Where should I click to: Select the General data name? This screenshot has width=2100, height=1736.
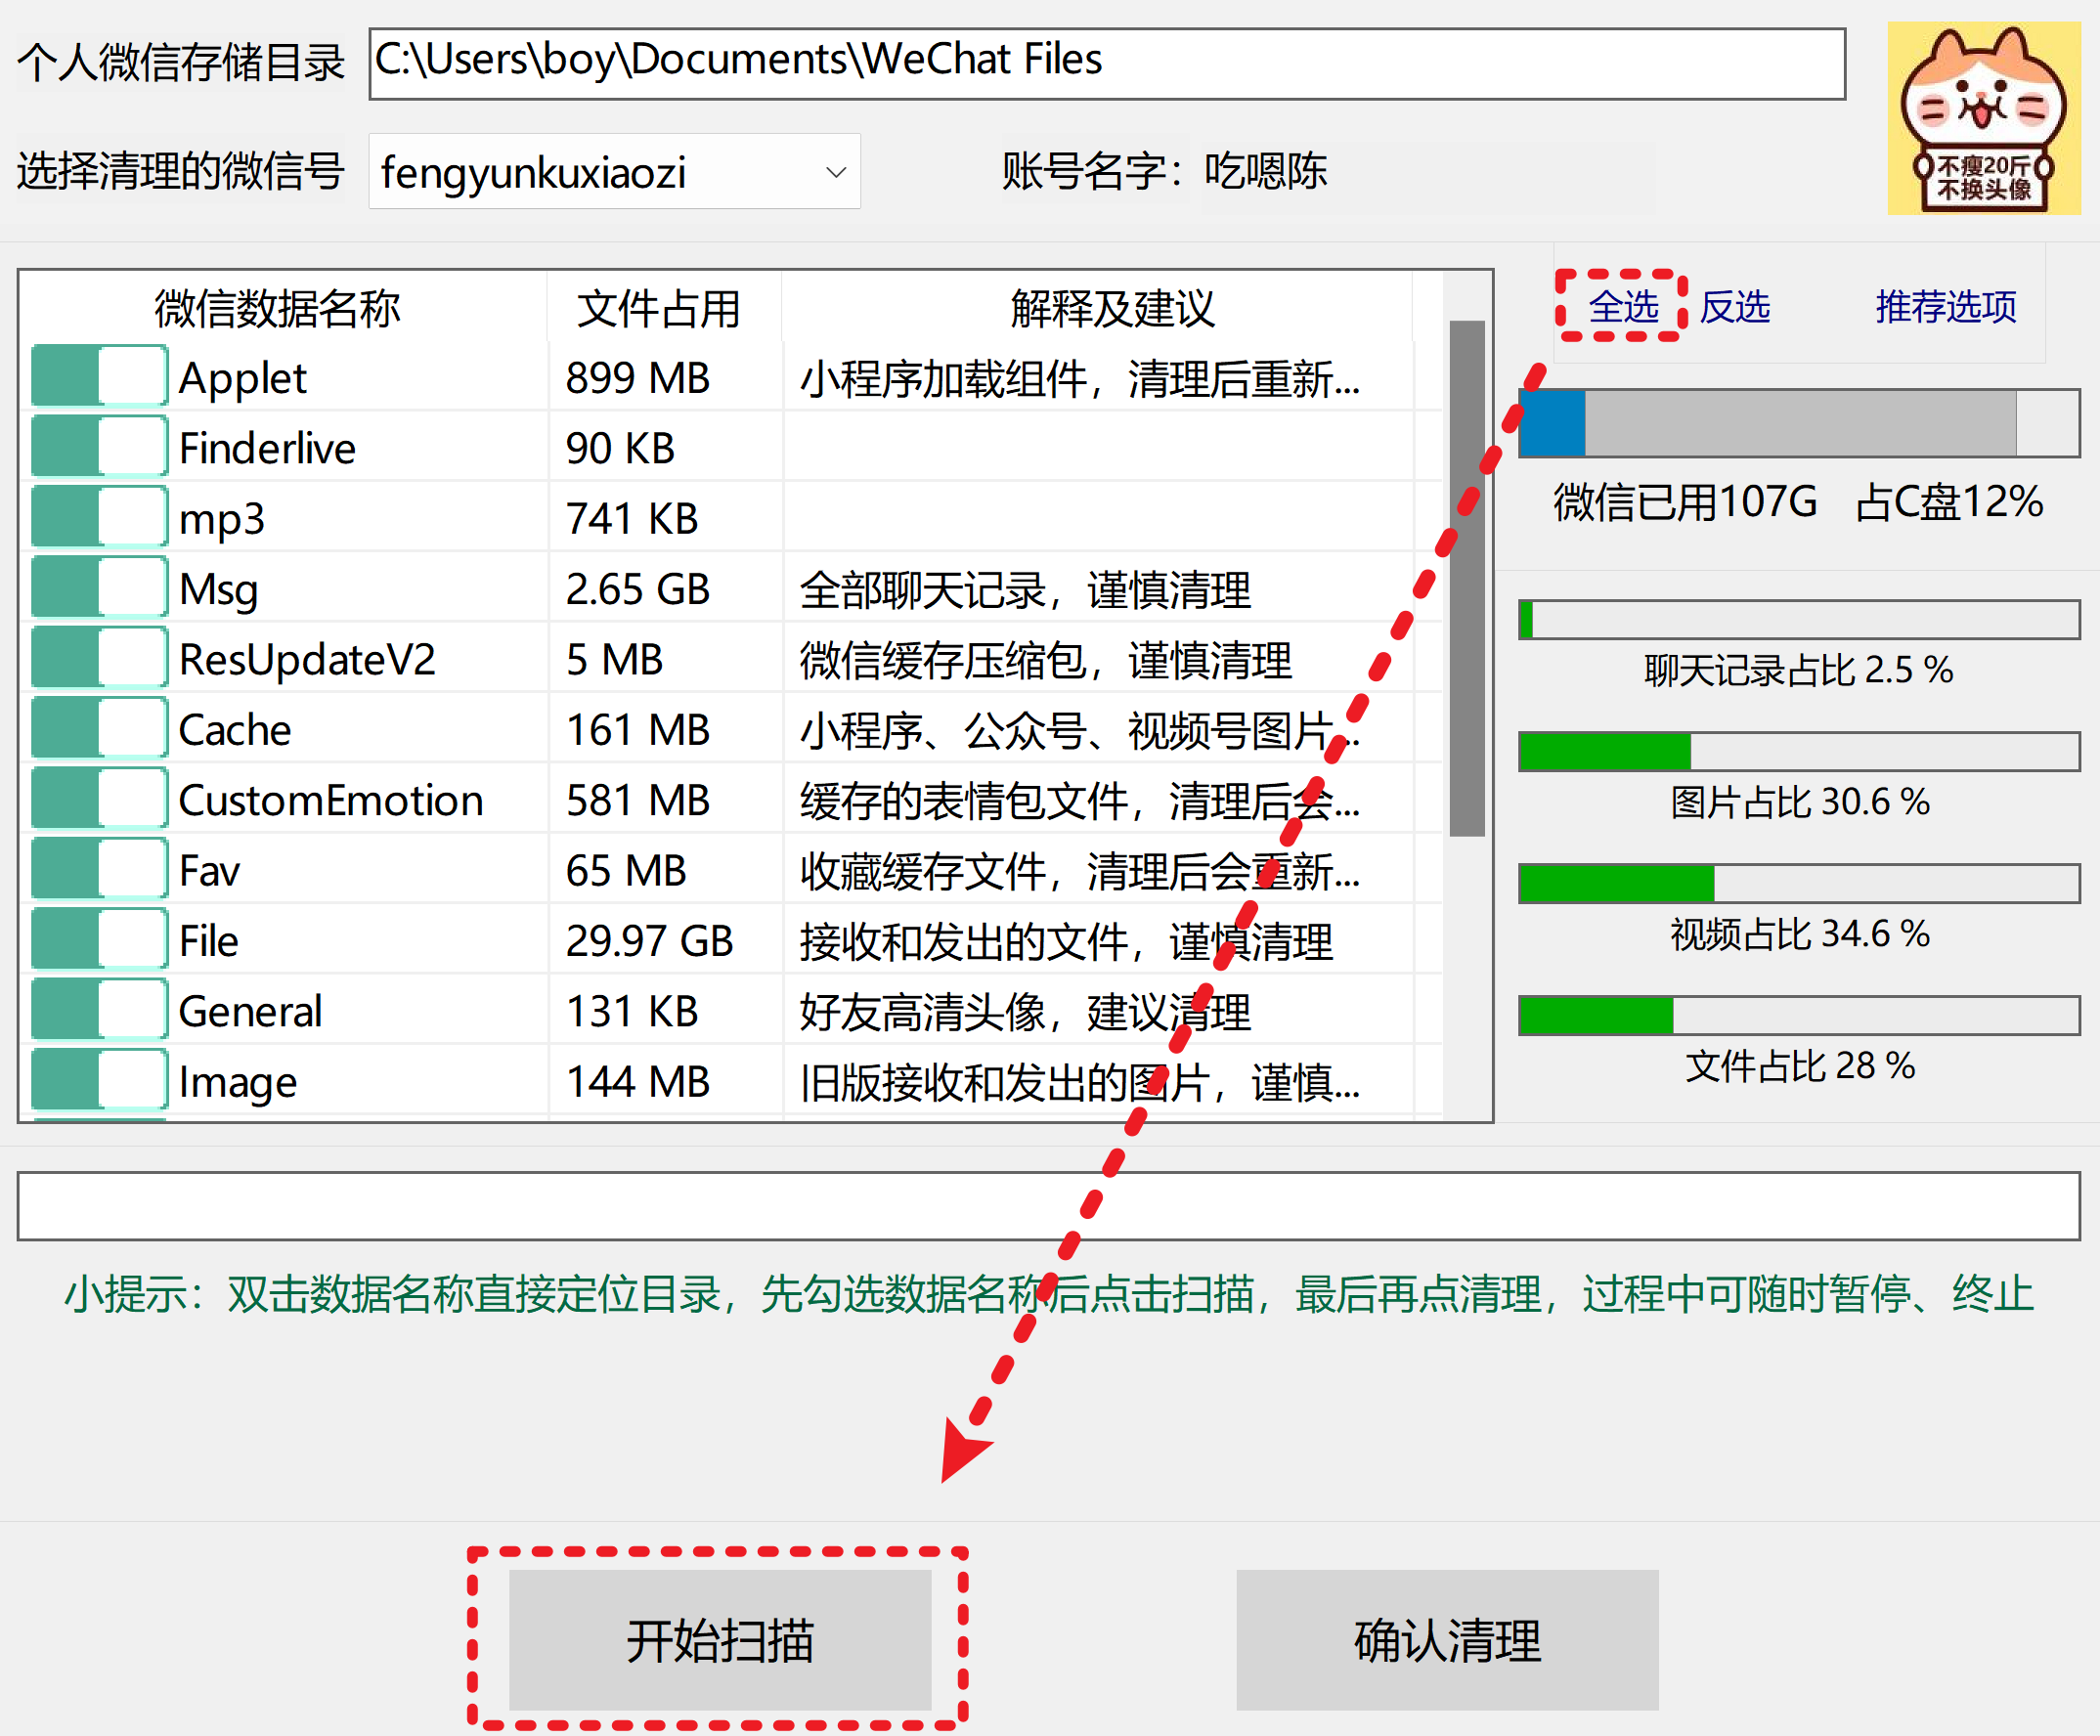(x=250, y=1011)
